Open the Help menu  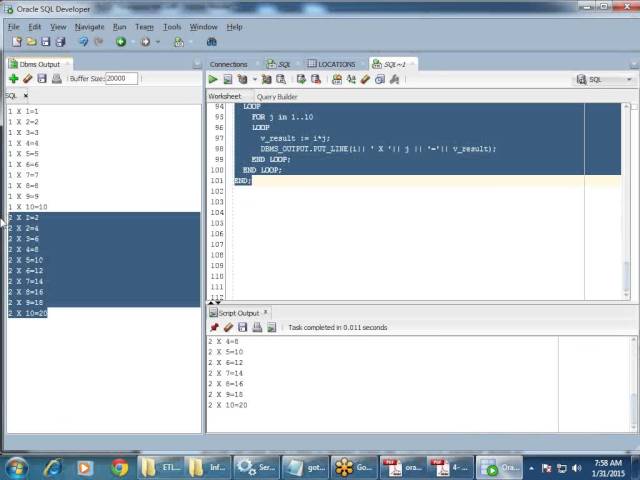234,27
